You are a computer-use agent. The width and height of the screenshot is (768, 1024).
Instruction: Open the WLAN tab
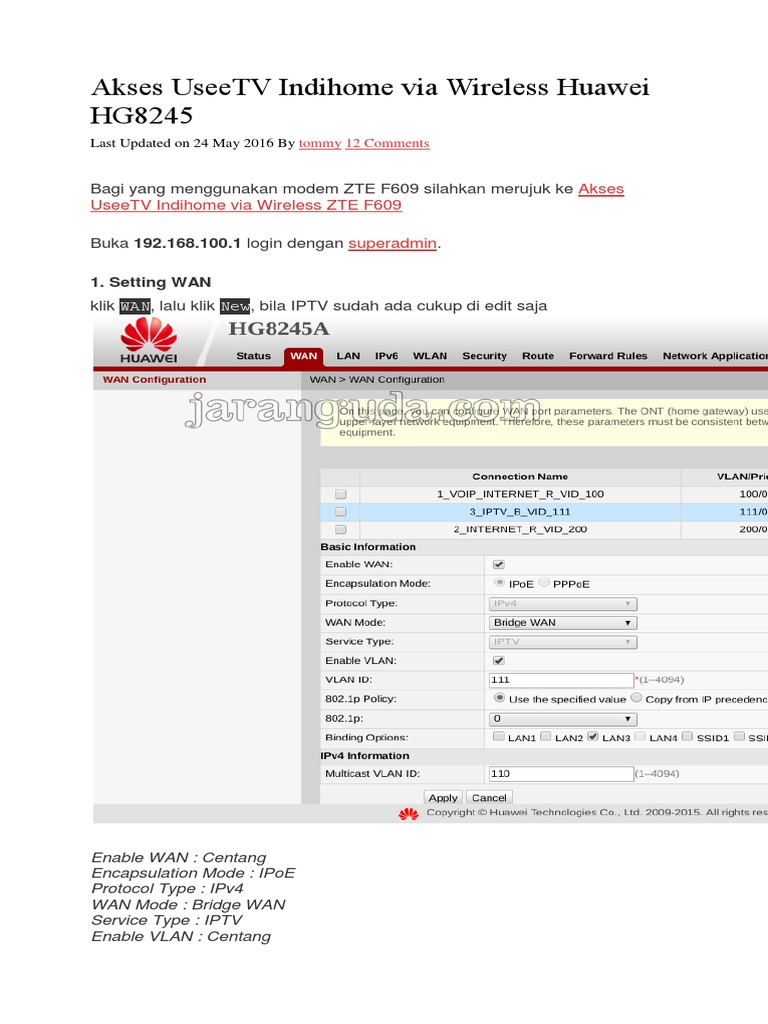(430, 356)
